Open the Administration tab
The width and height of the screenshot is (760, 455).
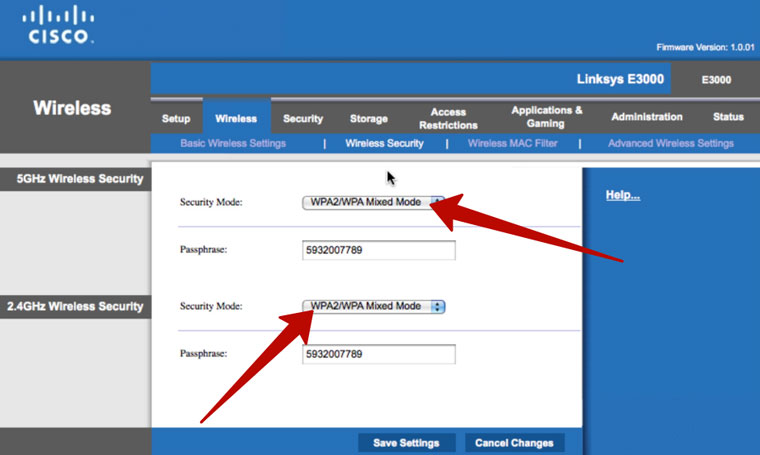(647, 117)
